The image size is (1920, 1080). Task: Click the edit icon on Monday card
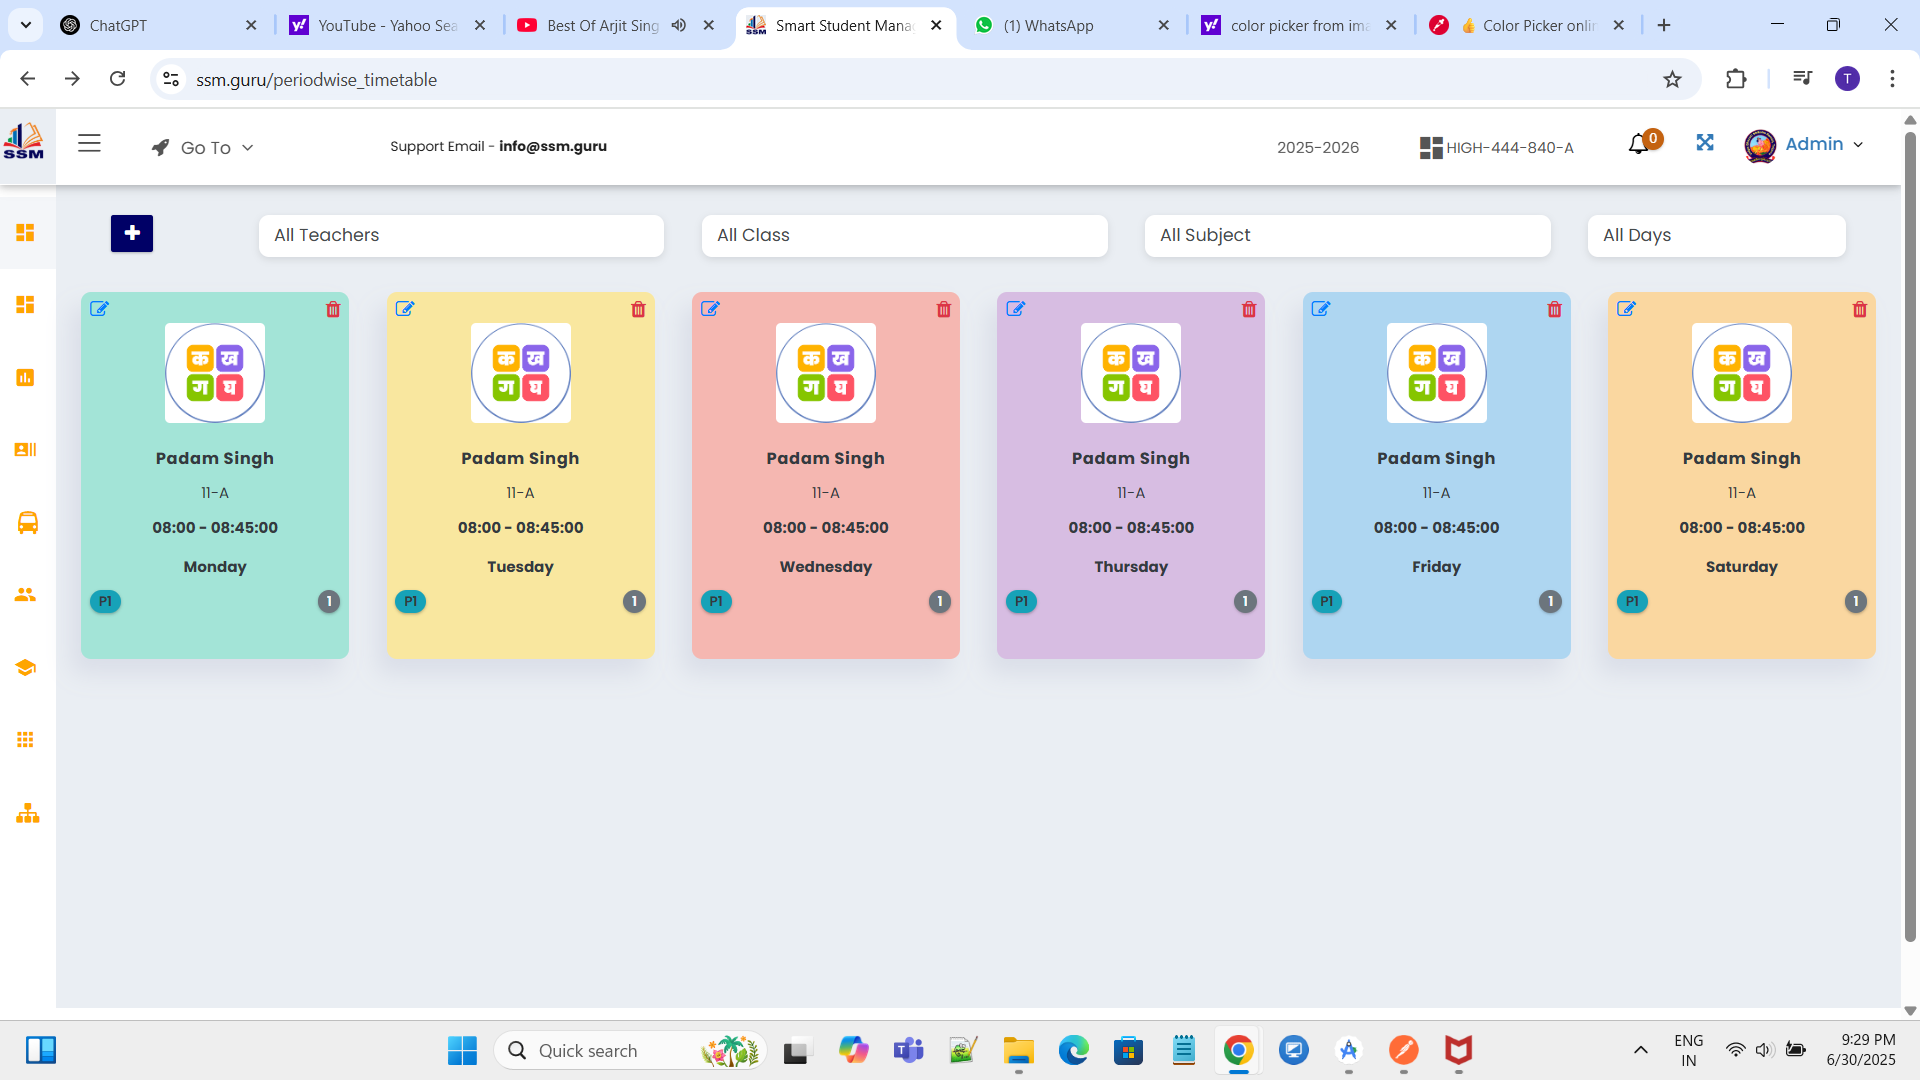tap(99, 309)
